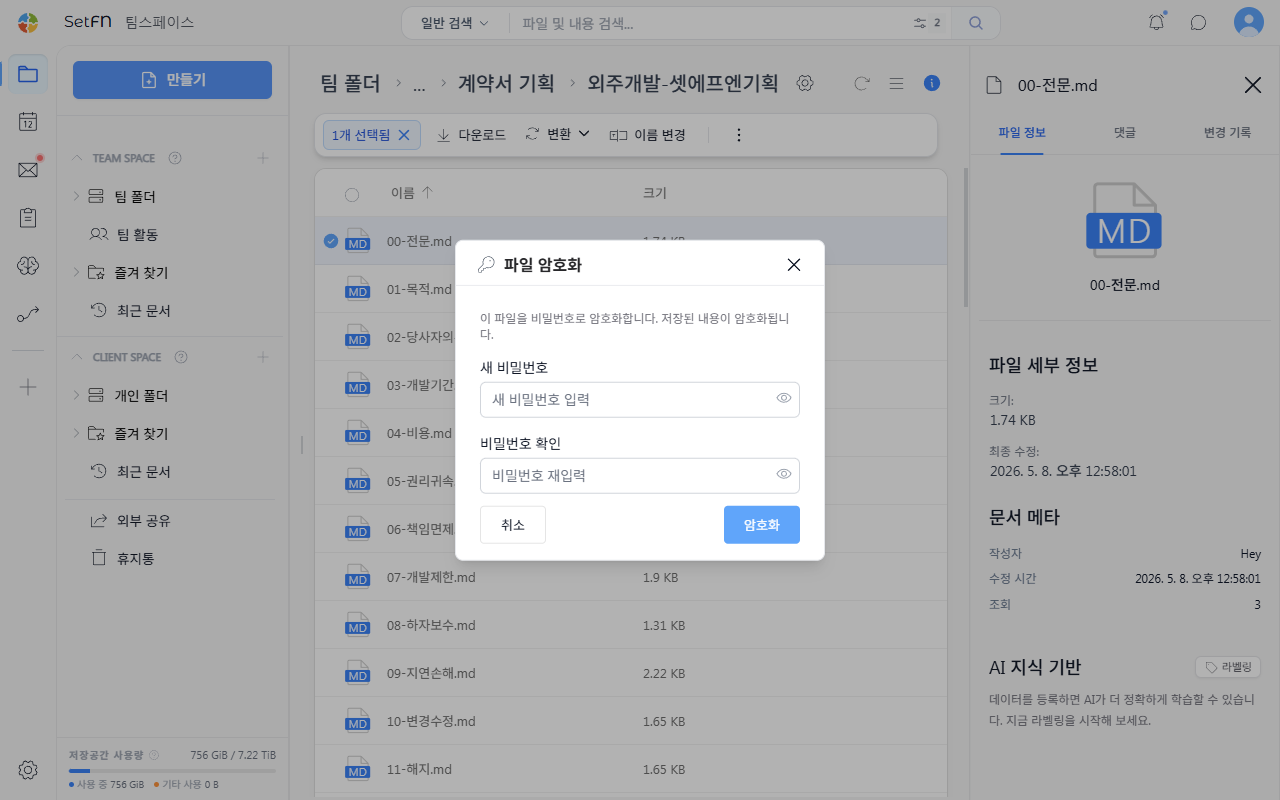
Task: Open the clipboard tasks sidebar icon
Action: point(28,217)
